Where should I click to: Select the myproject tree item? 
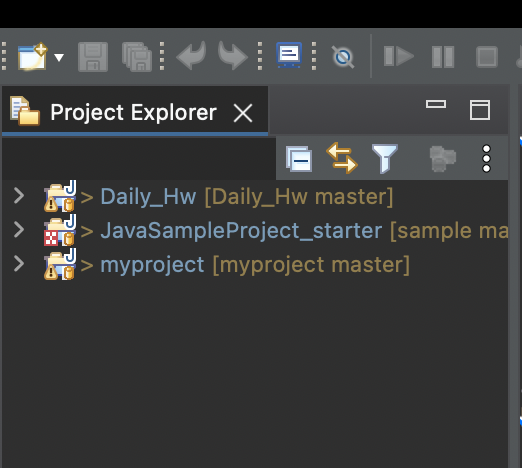click(227, 265)
